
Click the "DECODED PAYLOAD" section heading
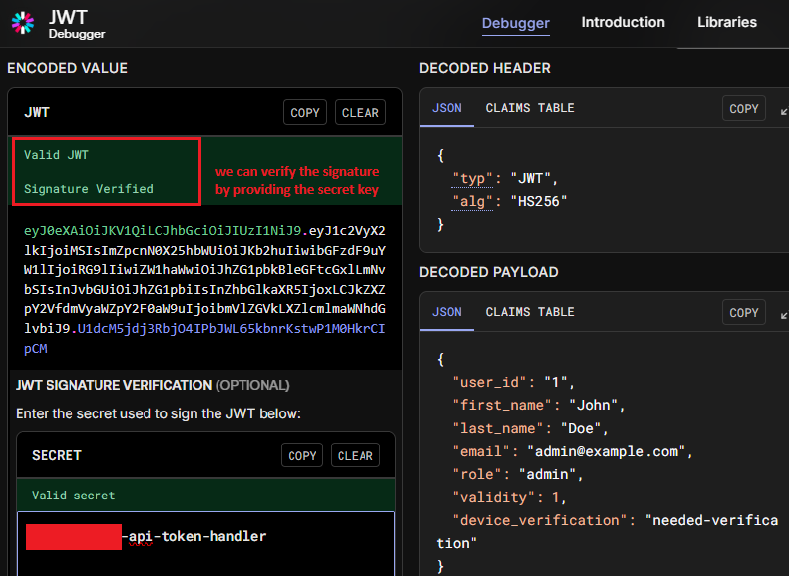489,272
